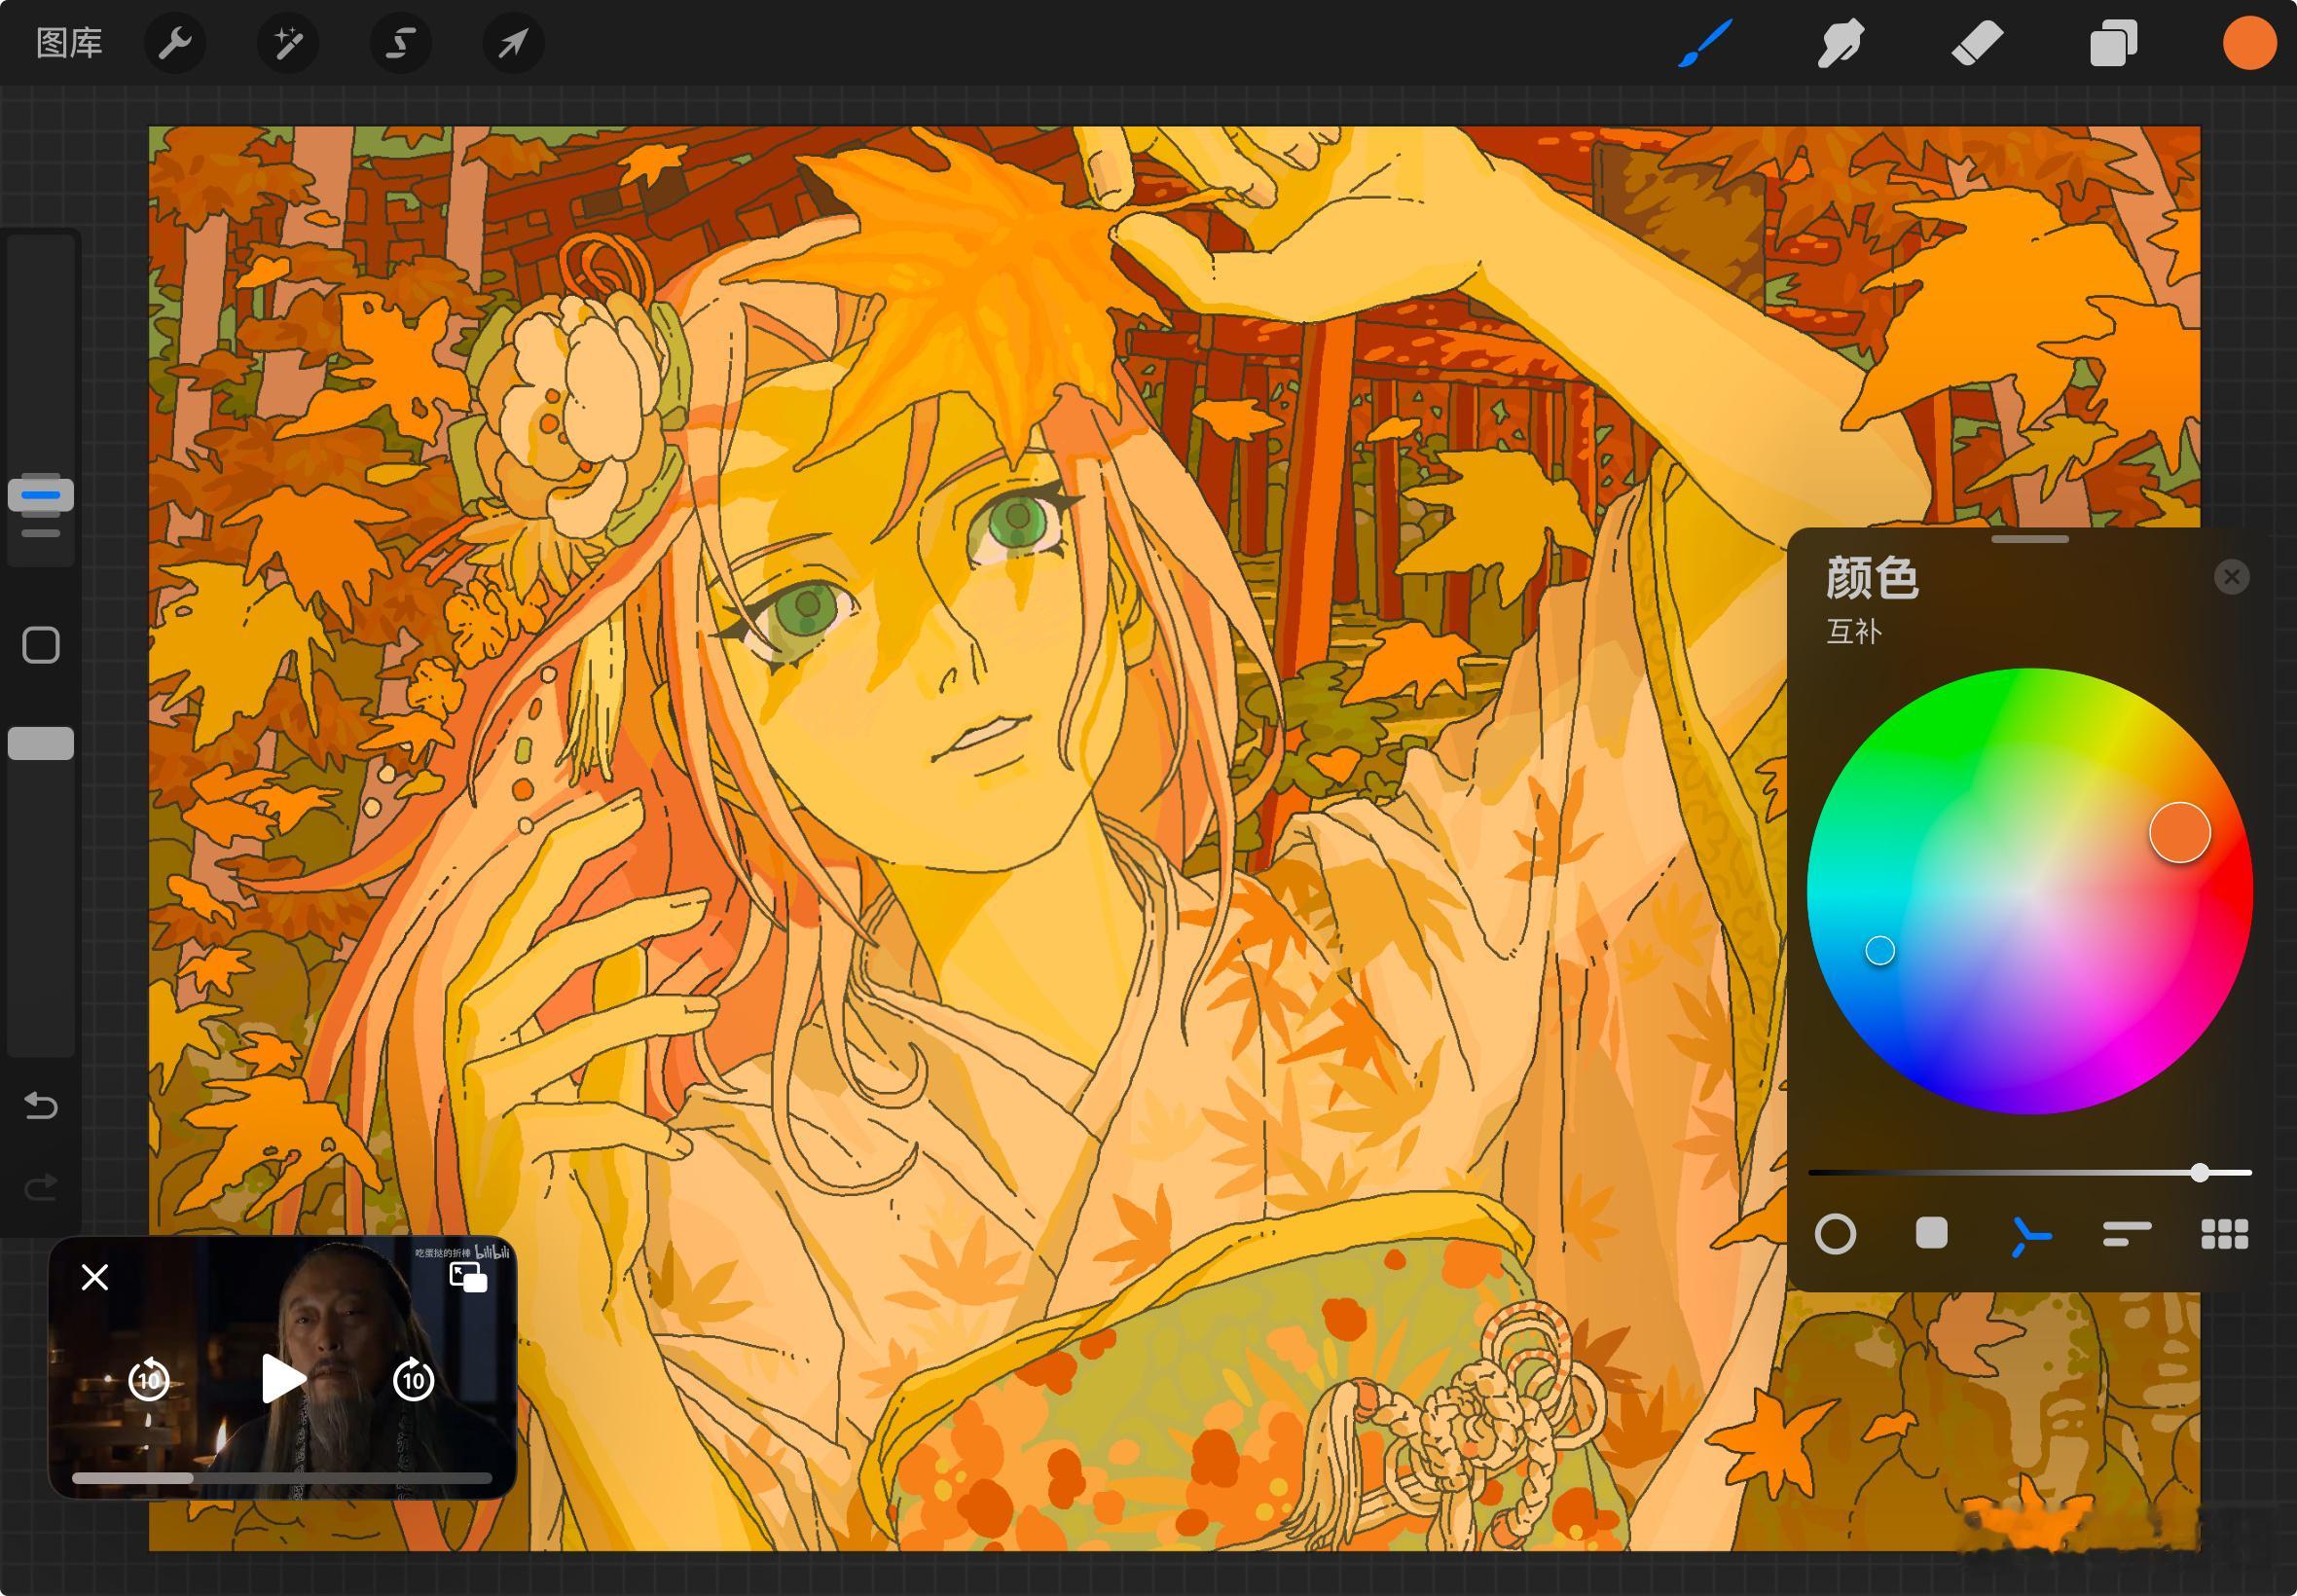Select the Brush tool
This screenshot has width=2297, height=1596.
pyautogui.click(x=1705, y=44)
